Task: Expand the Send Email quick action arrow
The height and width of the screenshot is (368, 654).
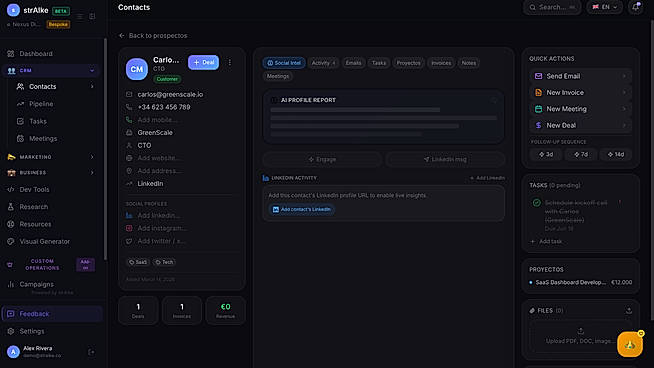Action: click(624, 76)
